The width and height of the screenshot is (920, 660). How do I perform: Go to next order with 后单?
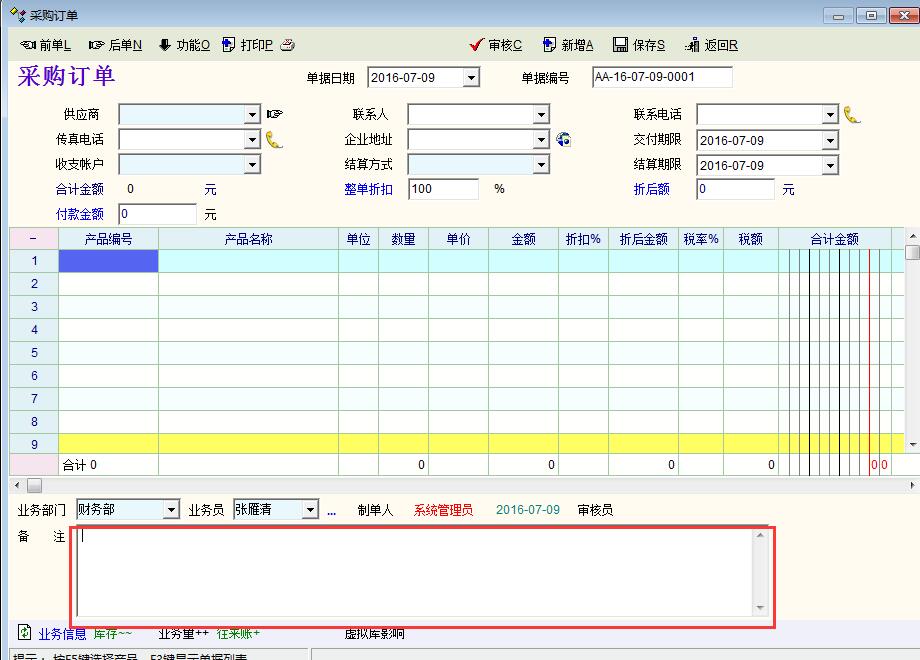pyautogui.click(x=115, y=45)
